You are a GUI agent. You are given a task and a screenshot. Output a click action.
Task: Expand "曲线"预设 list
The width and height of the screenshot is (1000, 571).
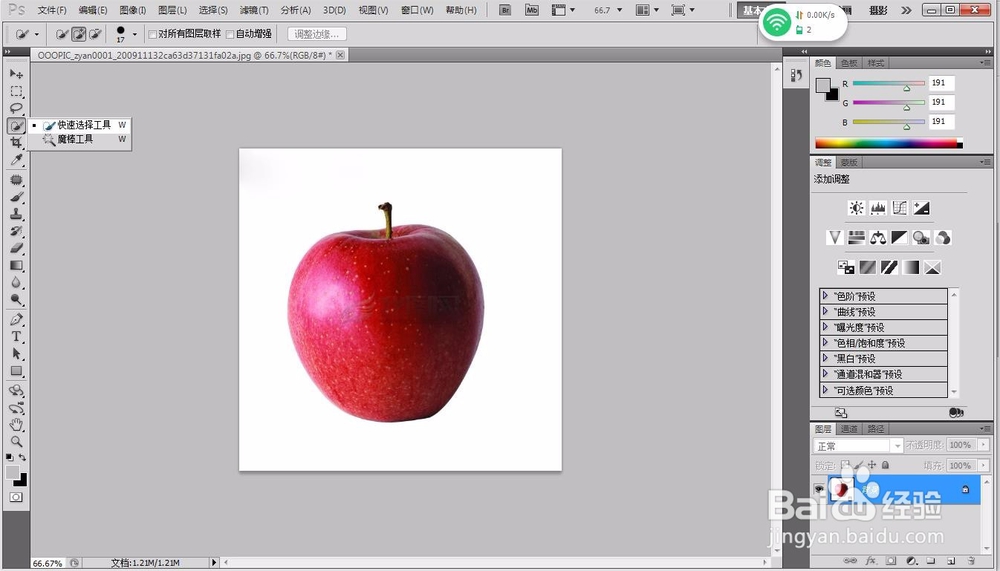[825, 311]
